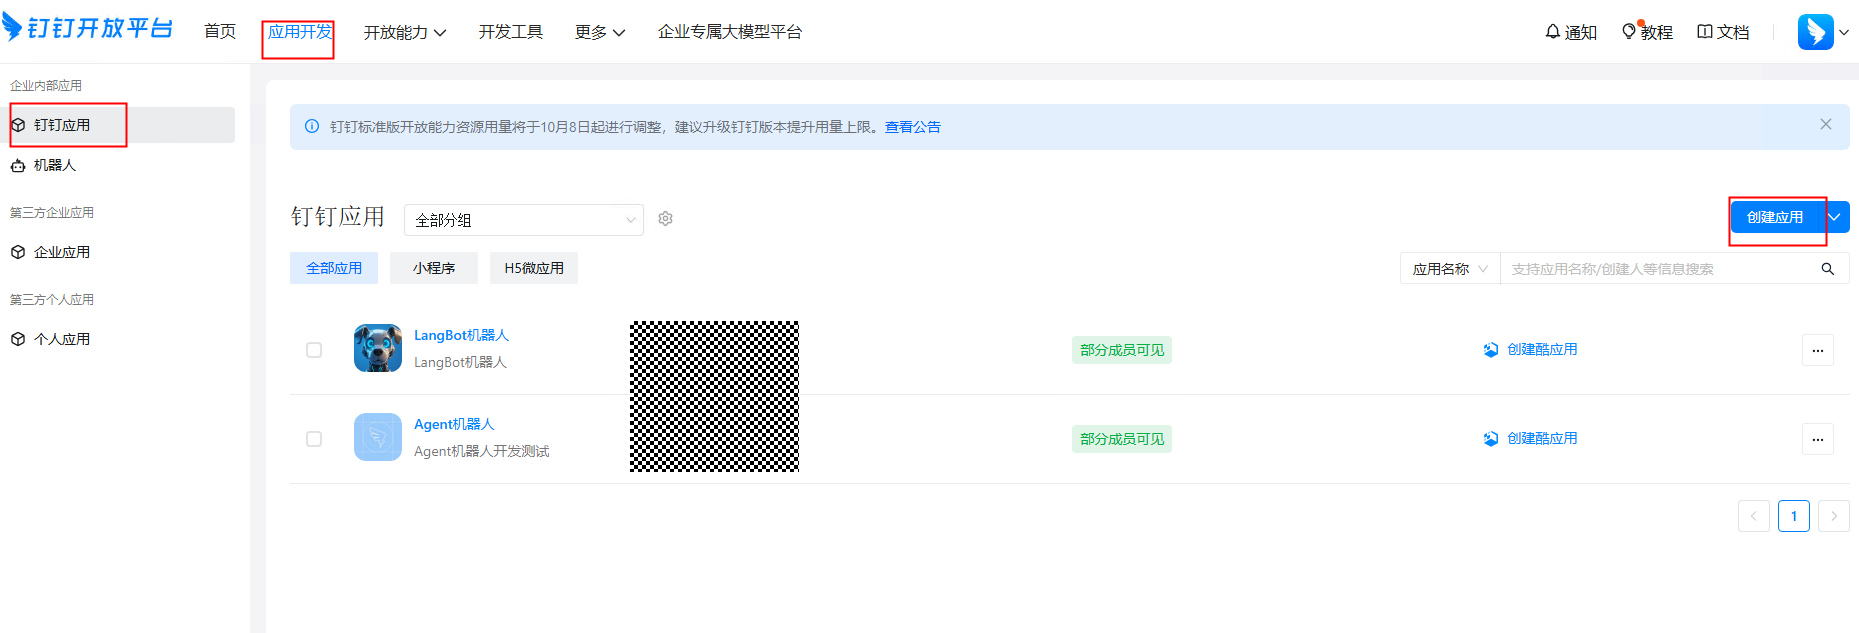Open 应用开发 in top navigation

point(299,32)
